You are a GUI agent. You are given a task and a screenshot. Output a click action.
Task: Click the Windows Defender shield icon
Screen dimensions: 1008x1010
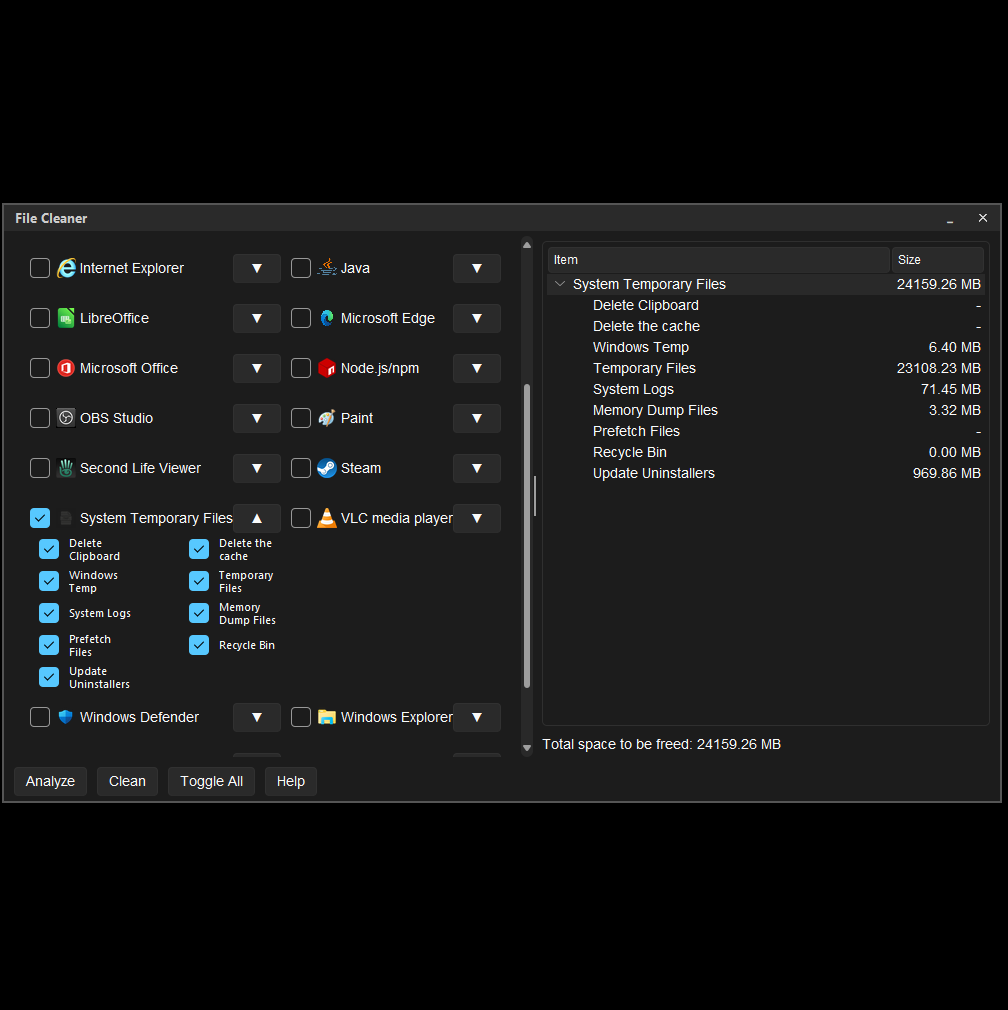click(x=66, y=717)
